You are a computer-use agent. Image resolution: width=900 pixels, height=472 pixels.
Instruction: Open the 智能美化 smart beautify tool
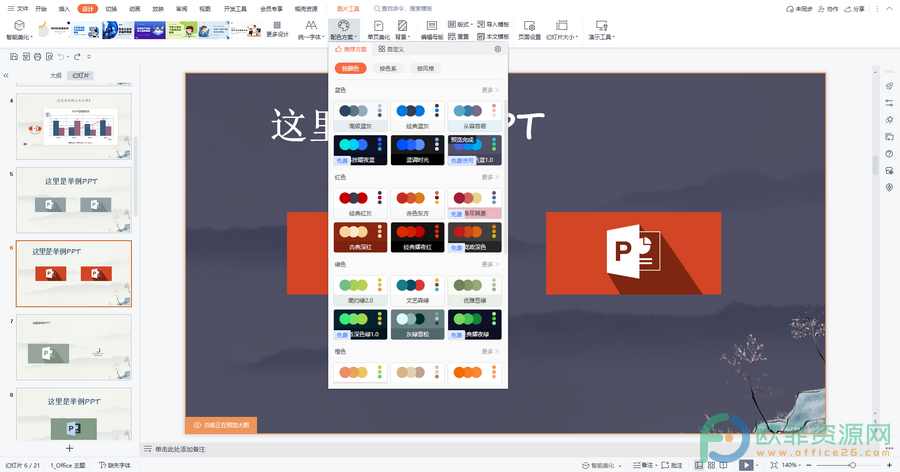tap(19, 30)
